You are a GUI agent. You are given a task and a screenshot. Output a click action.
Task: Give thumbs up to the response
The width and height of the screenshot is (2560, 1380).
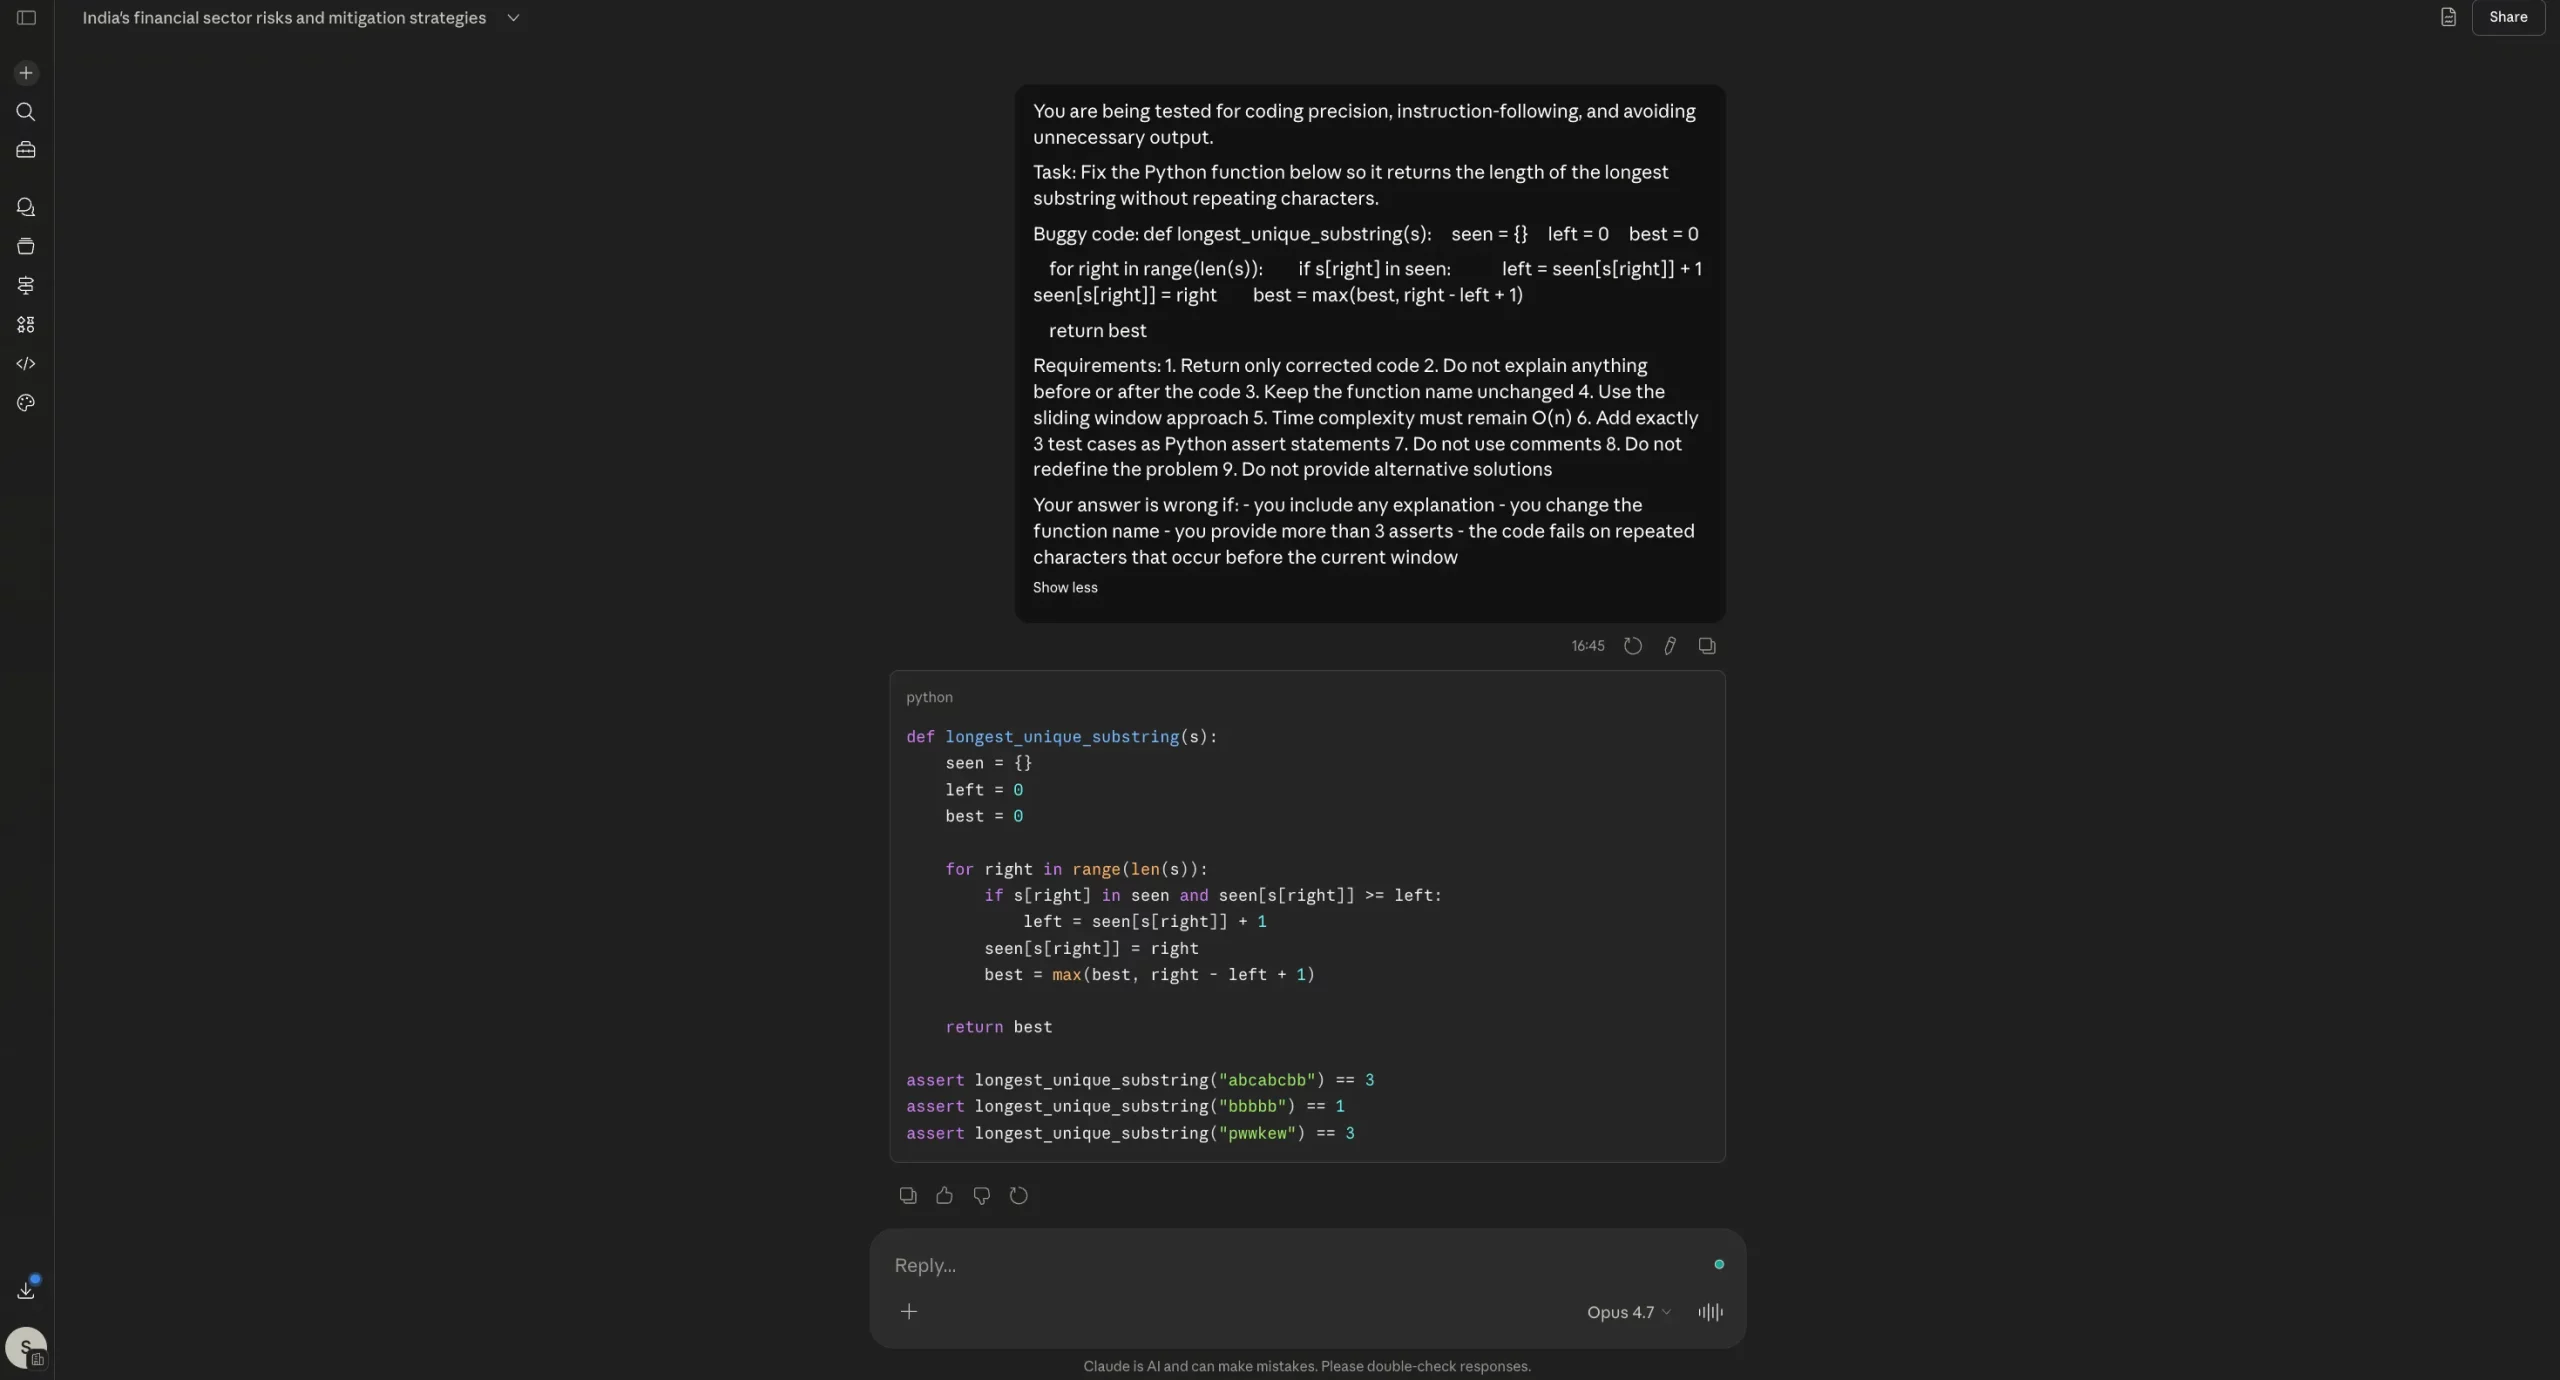[944, 1196]
